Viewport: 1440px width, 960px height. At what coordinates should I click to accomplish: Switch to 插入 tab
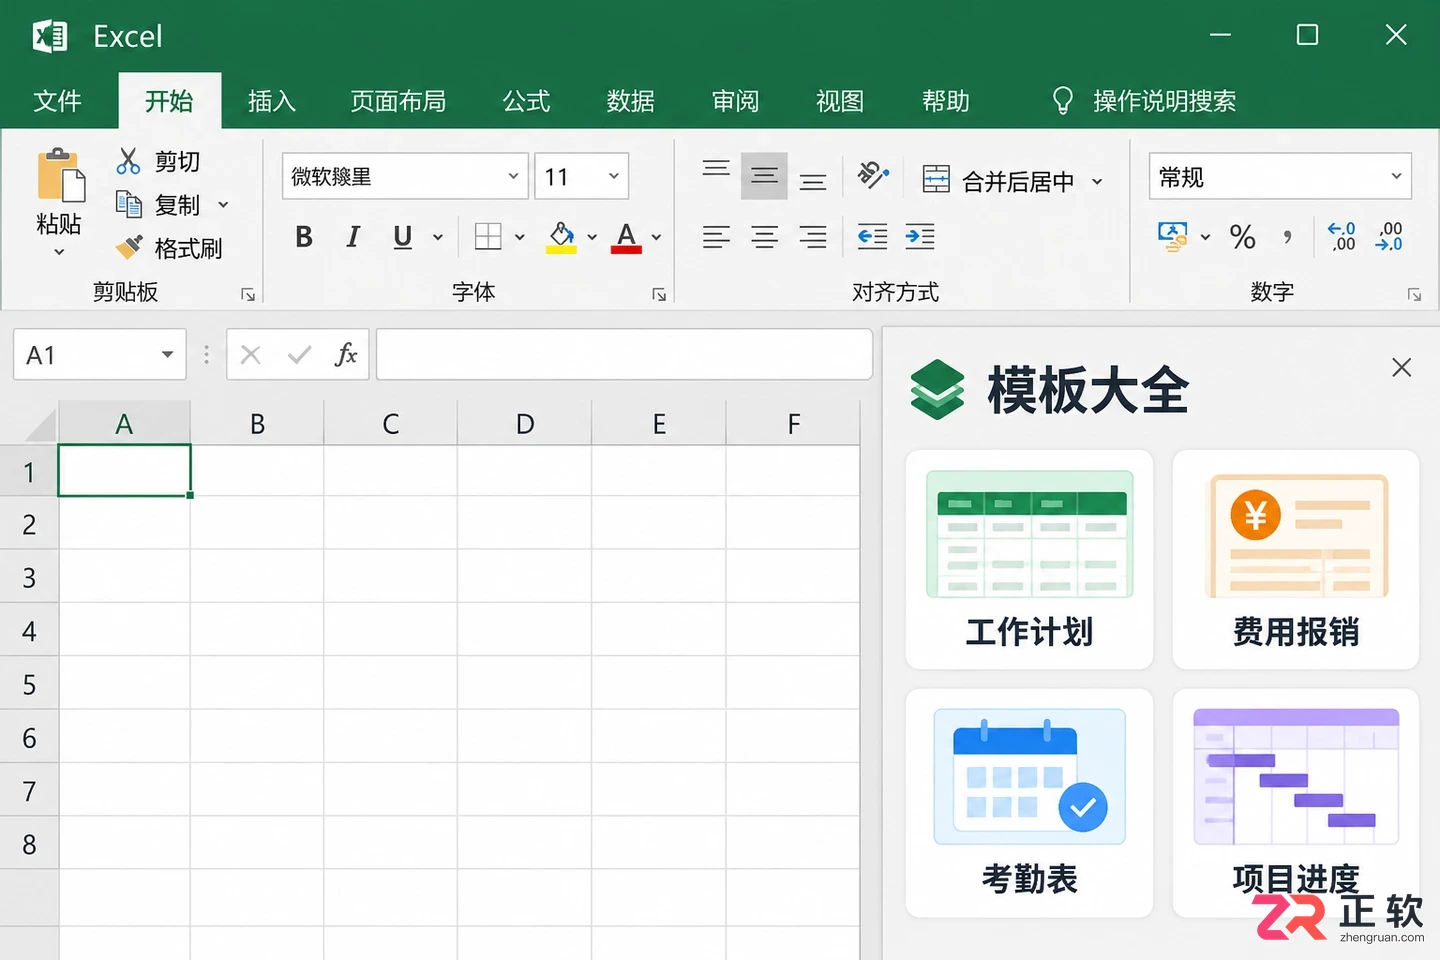coord(272,101)
